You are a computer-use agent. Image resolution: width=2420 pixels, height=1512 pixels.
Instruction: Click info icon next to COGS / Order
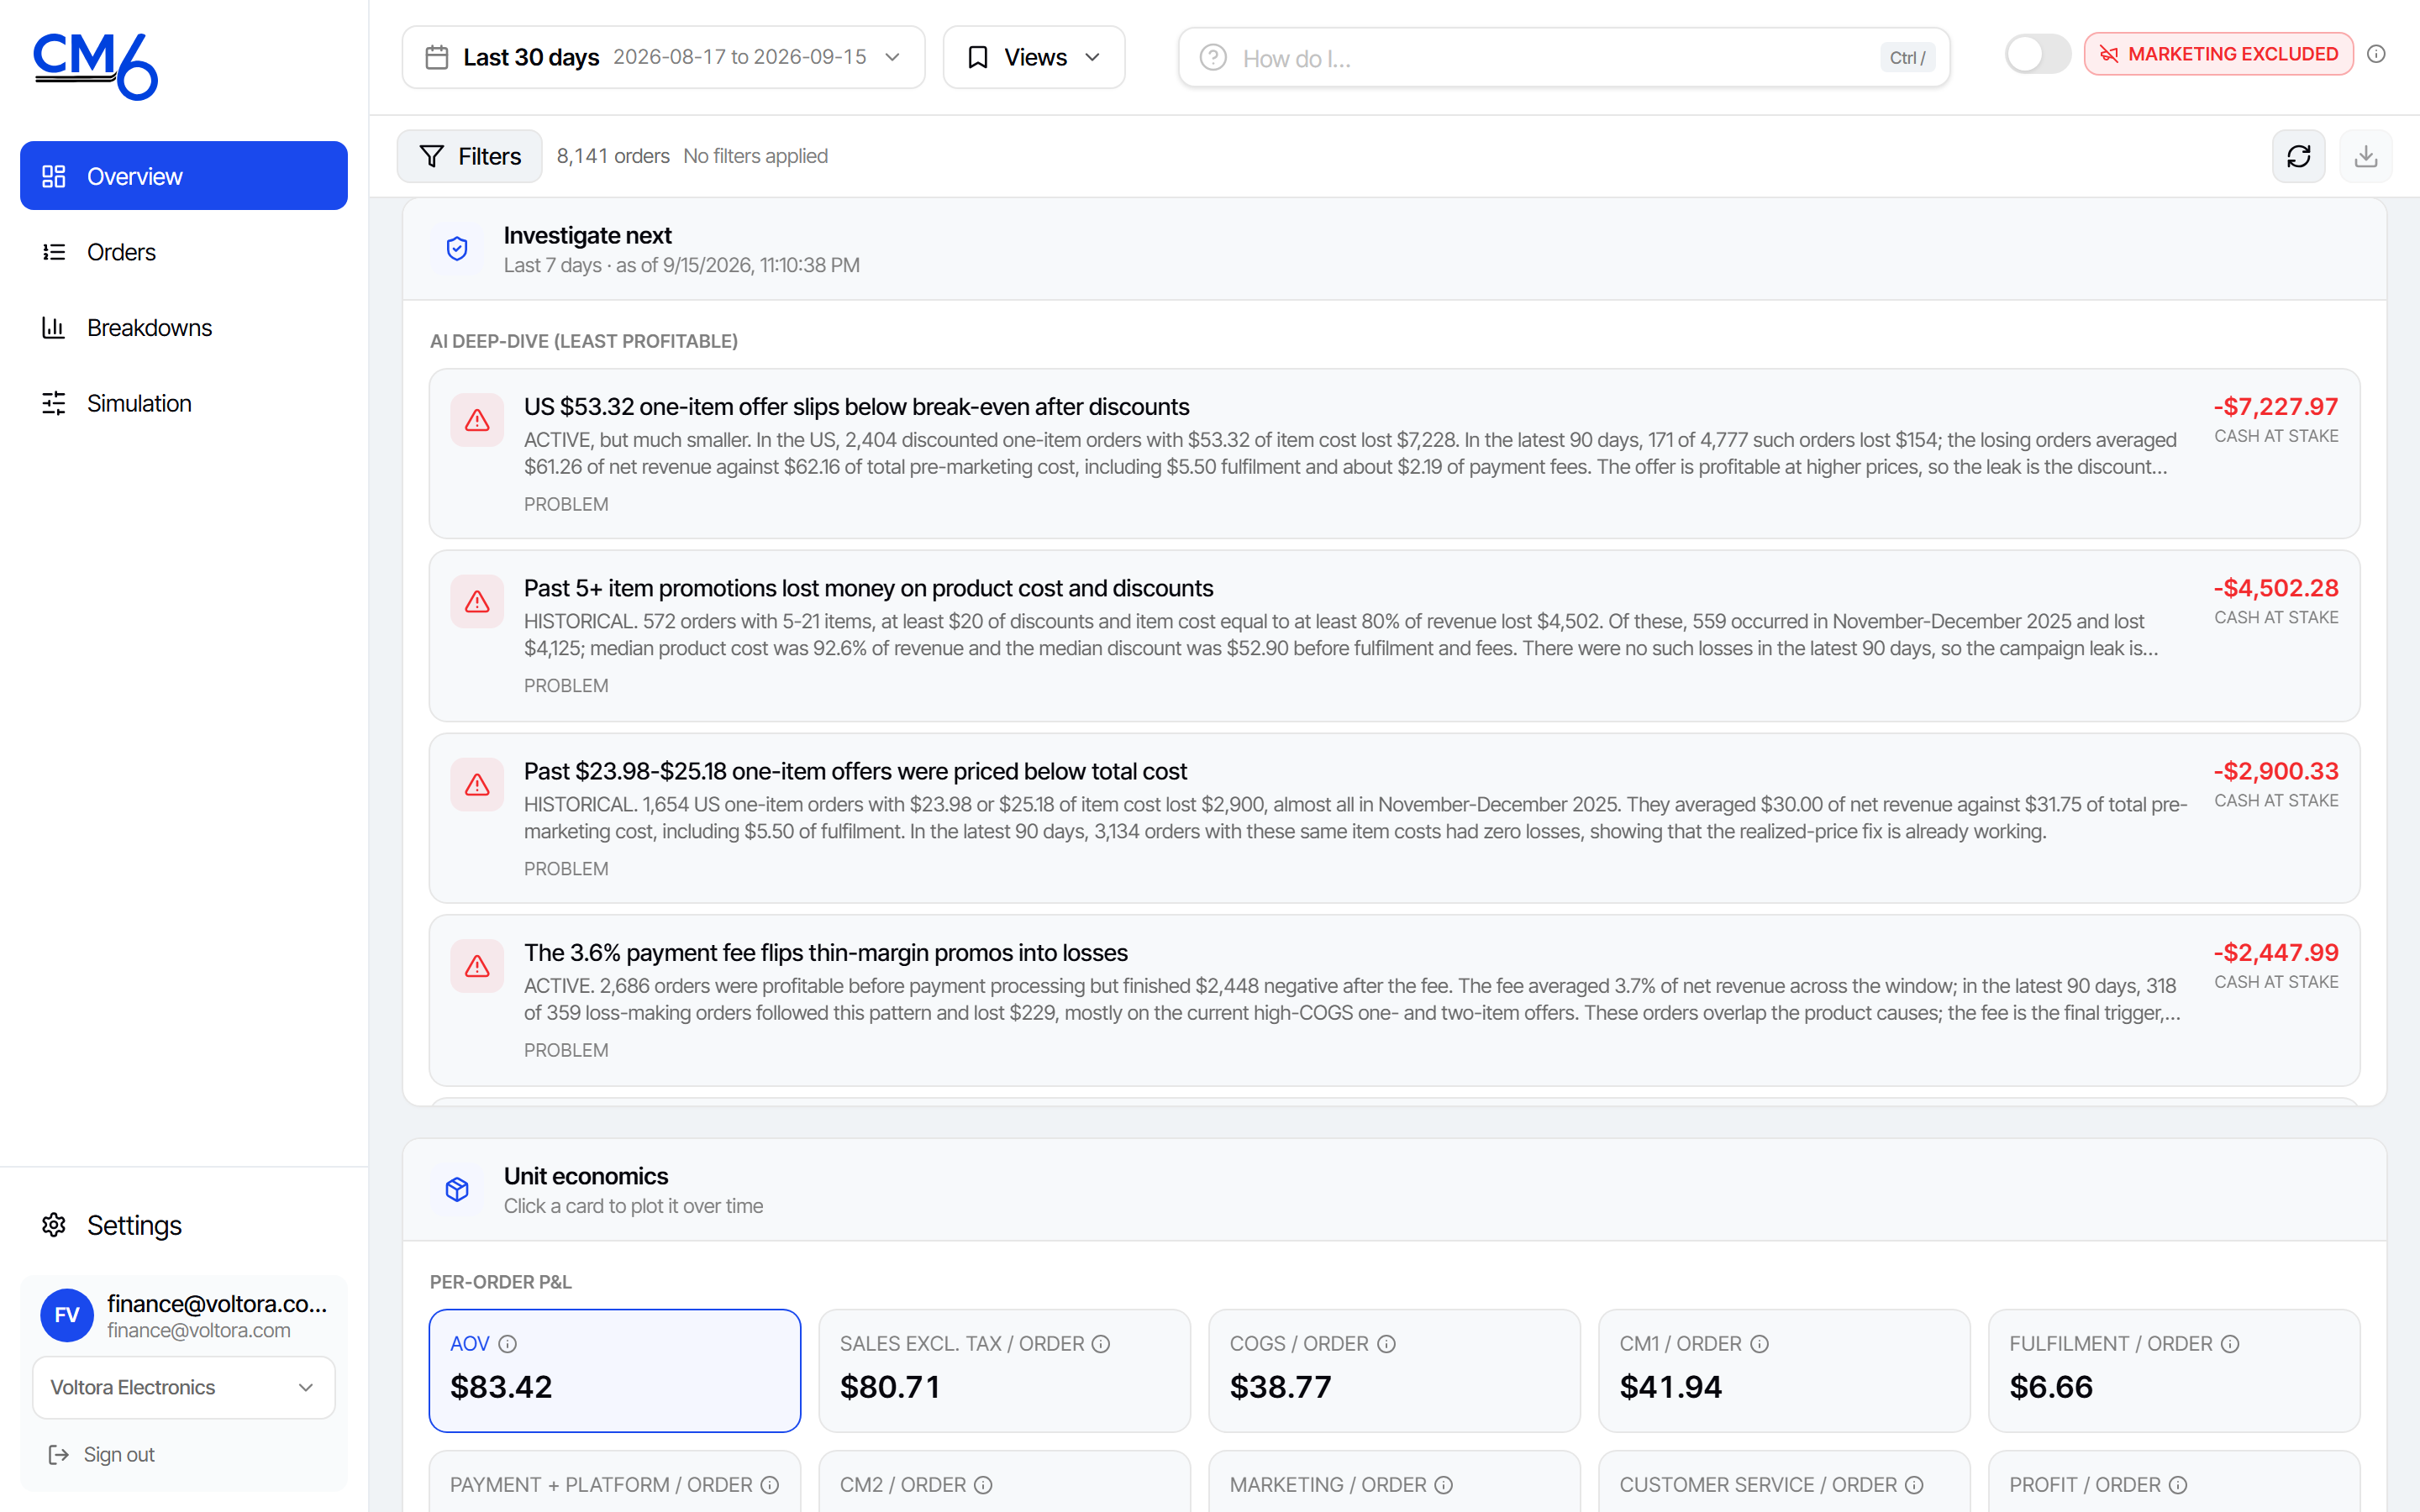point(1386,1344)
